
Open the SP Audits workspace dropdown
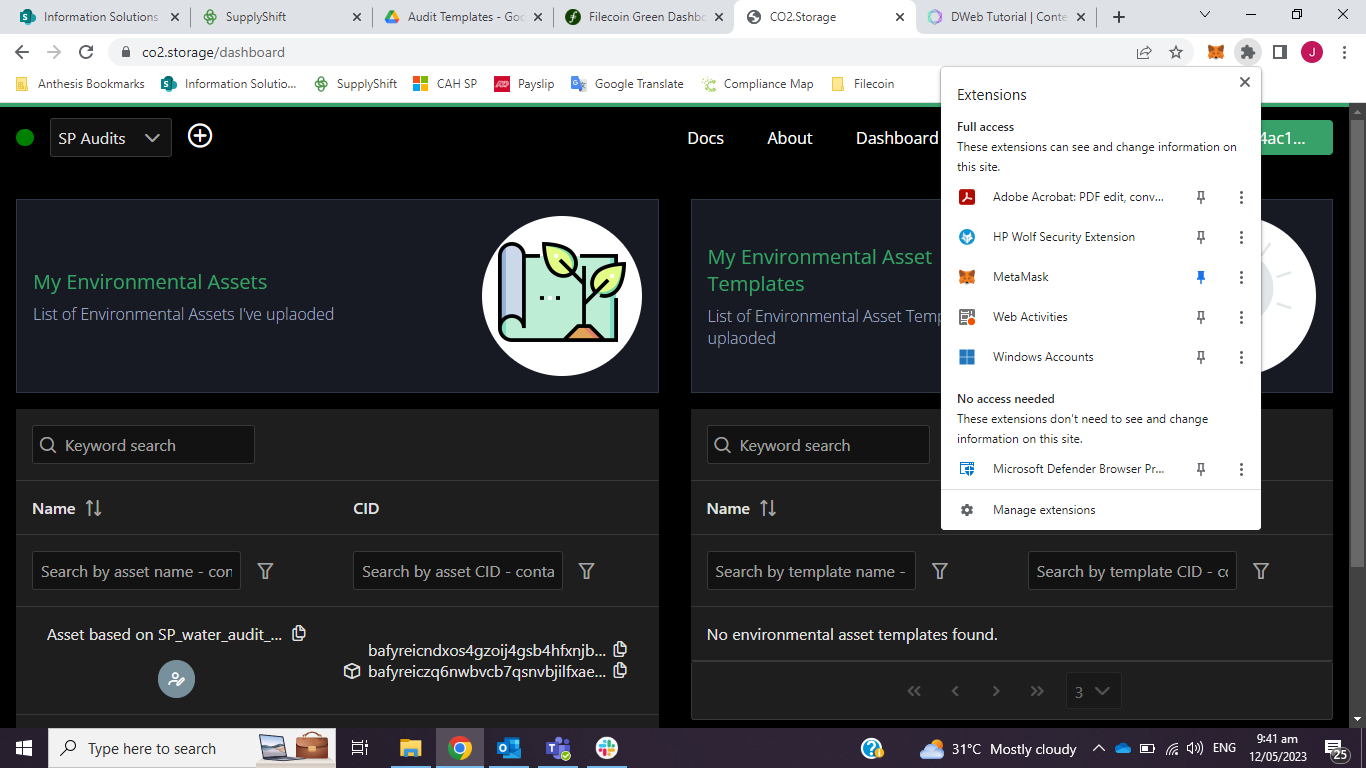(110, 137)
